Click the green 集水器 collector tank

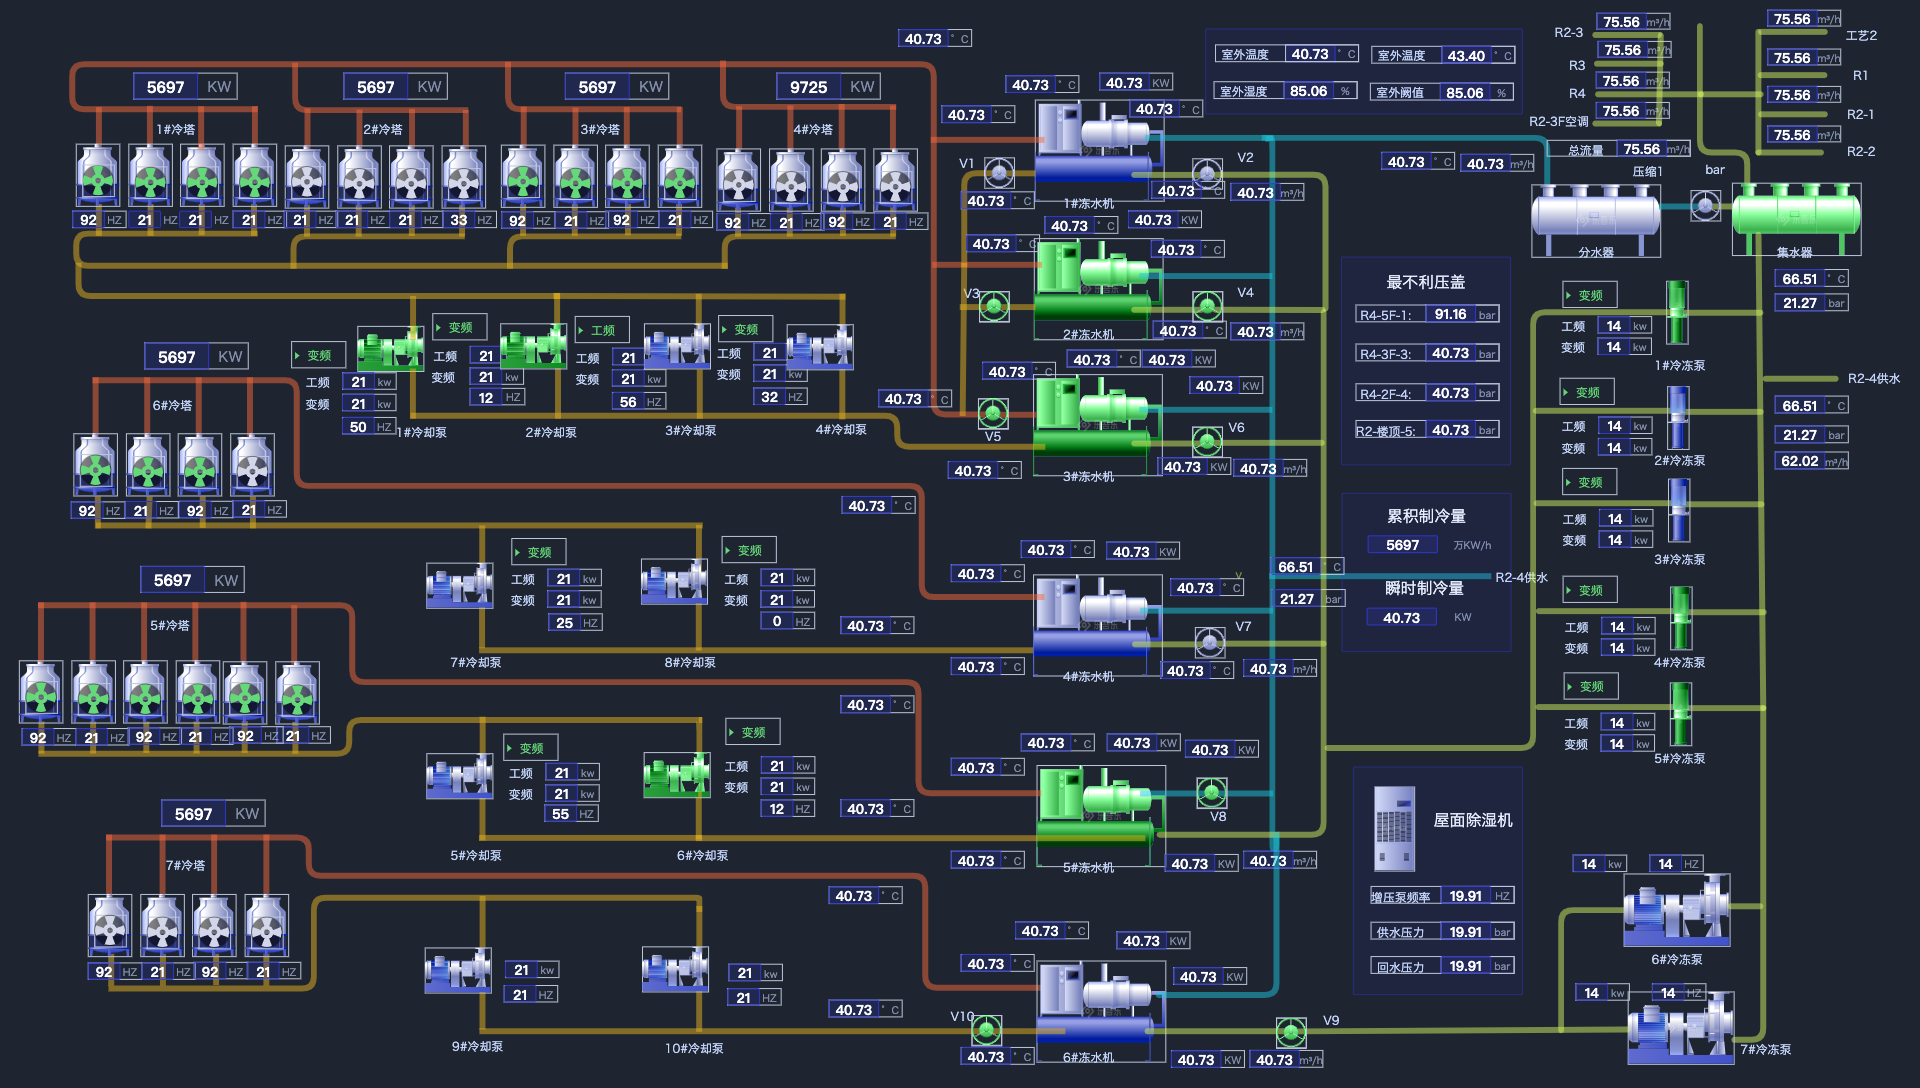pyautogui.click(x=1795, y=213)
